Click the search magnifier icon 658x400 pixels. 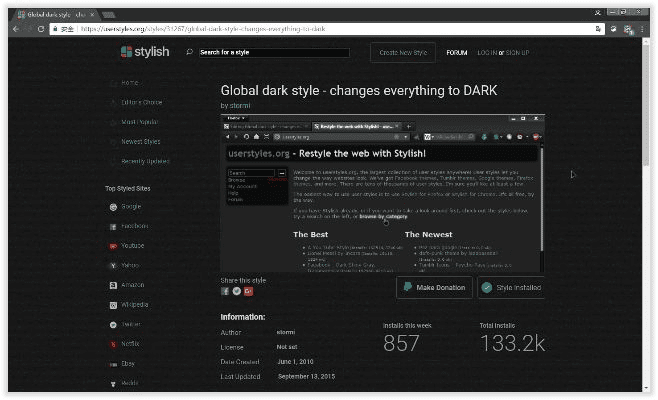pyautogui.click(x=189, y=52)
